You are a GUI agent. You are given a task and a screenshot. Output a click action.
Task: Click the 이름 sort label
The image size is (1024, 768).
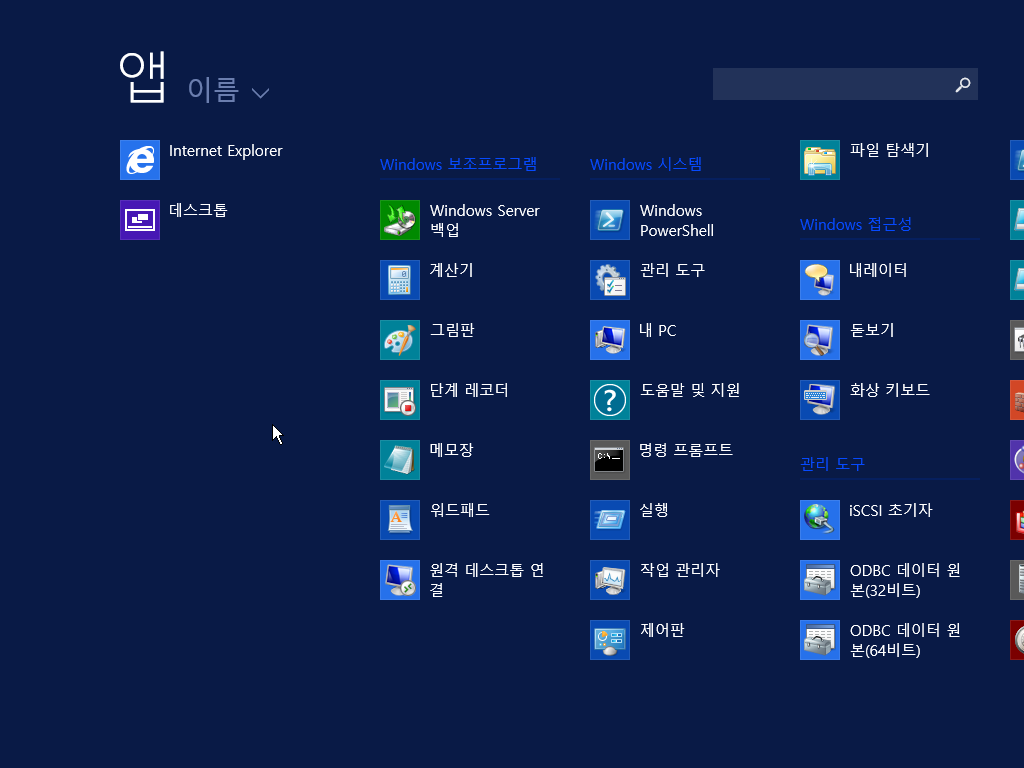[x=213, y=89]
